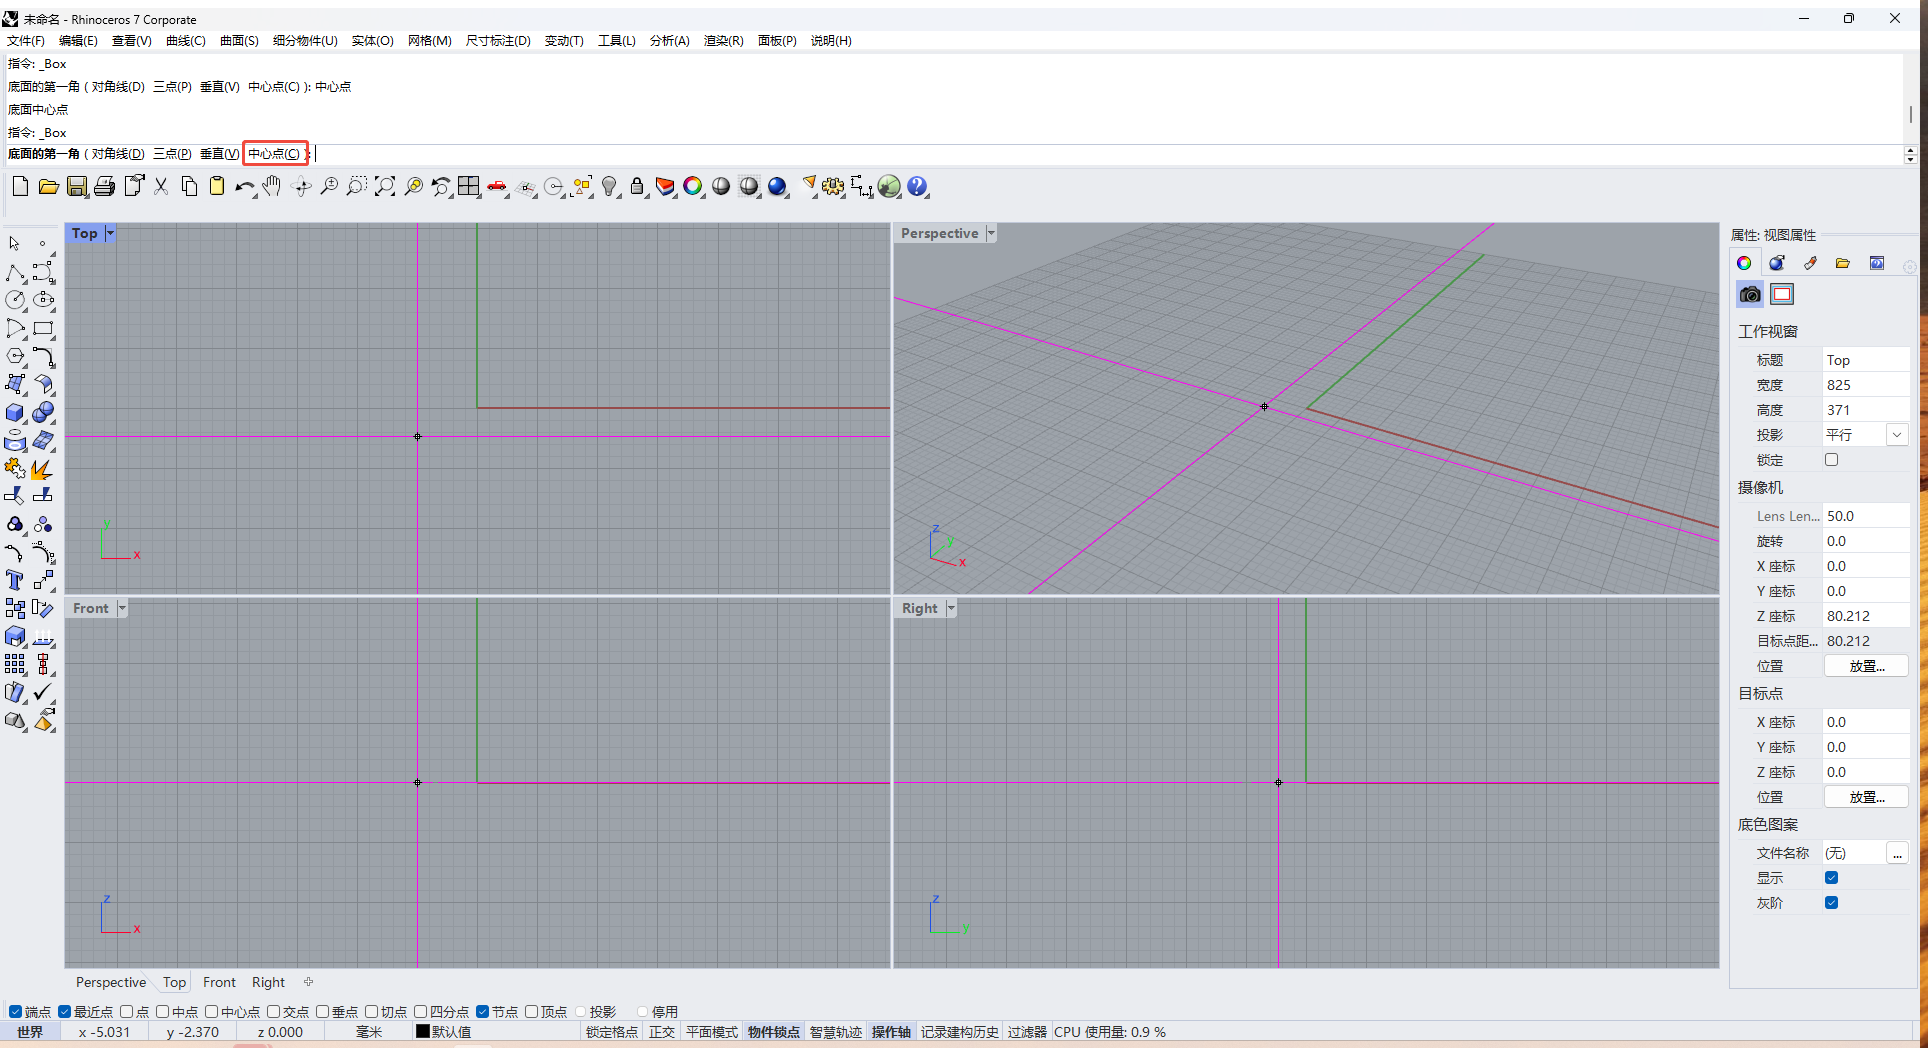Select the Box solid tool

[15, 413]
